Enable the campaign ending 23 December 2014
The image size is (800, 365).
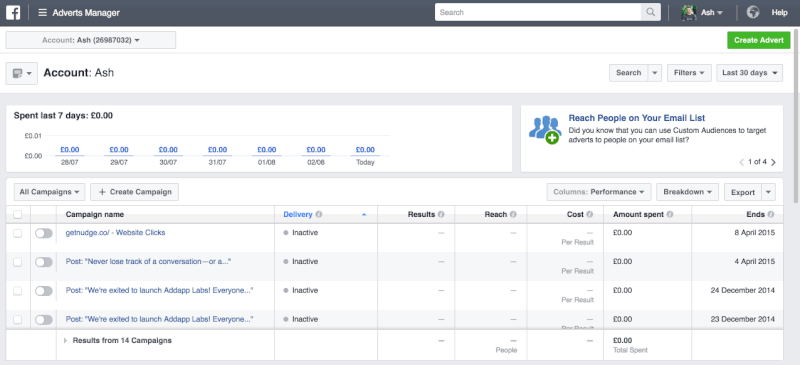tap(44, 320)
